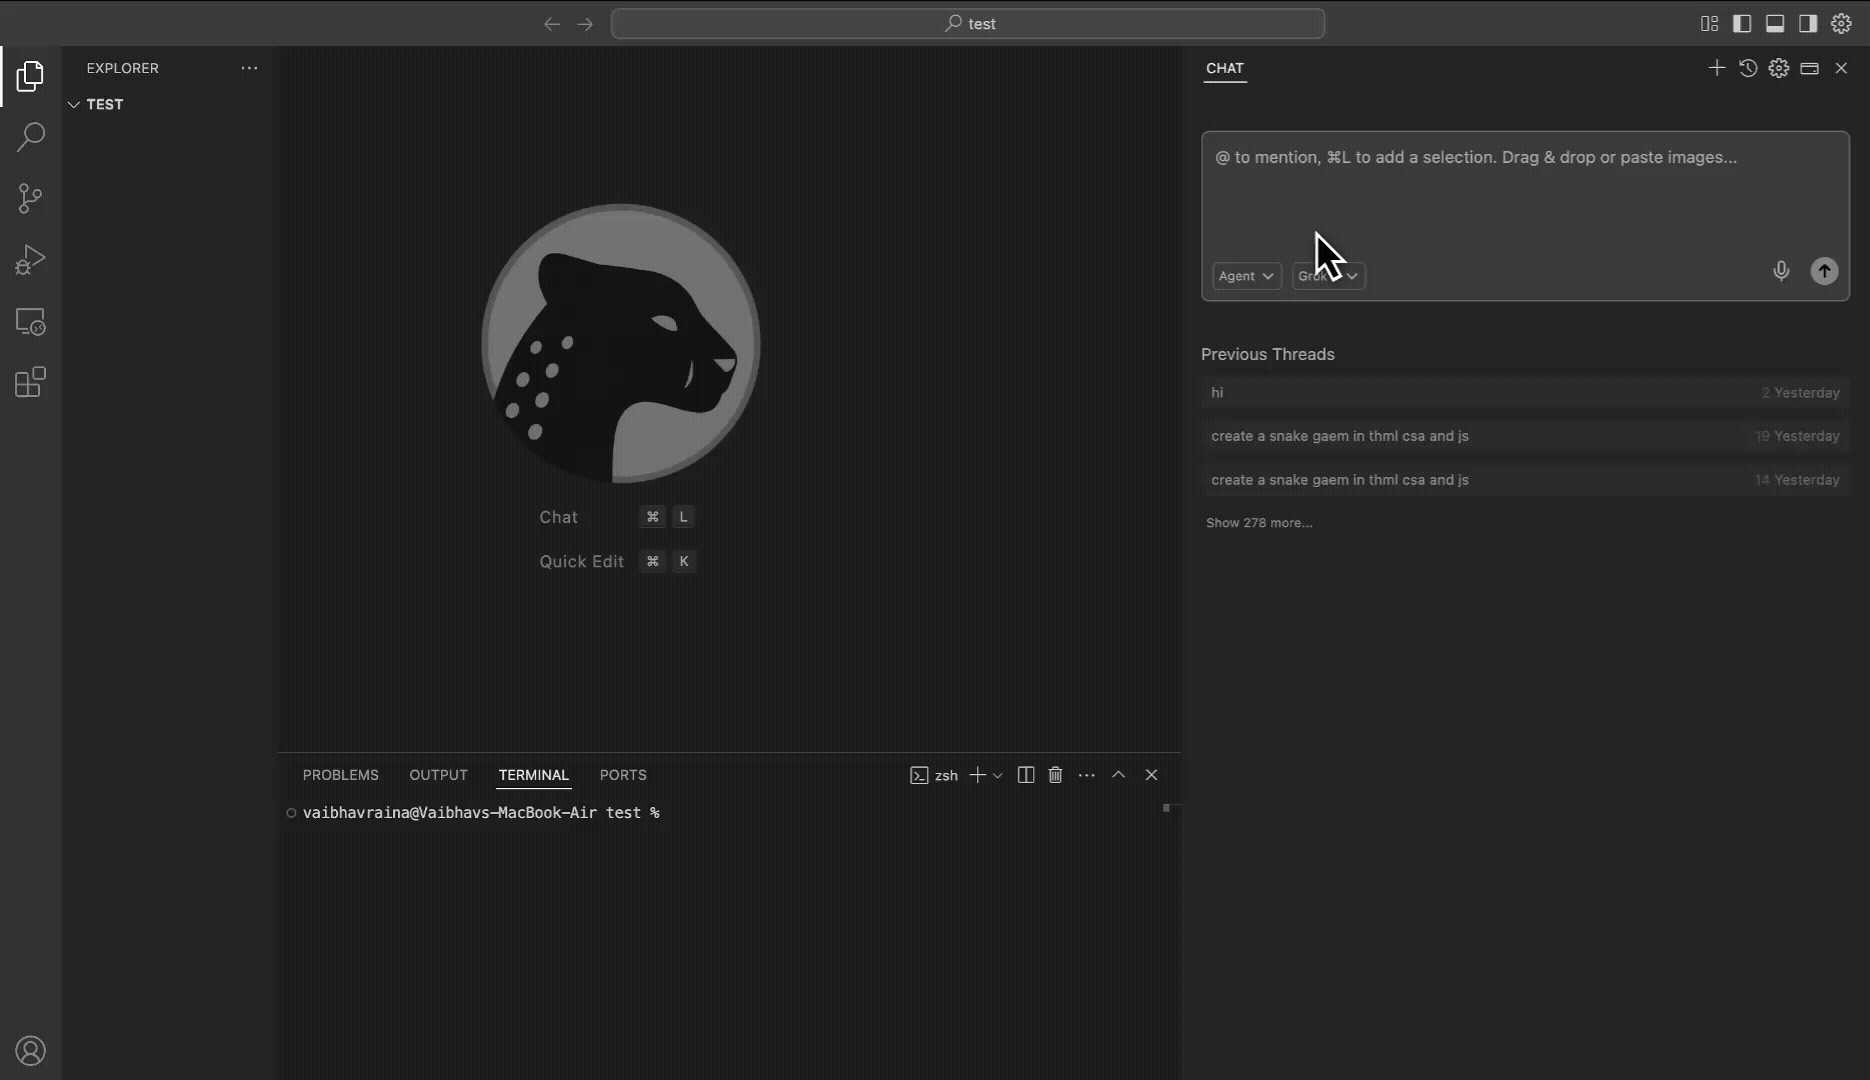Open the Extensions panel icon
Viewport: 1870px width, 1080px height.
[30, 383]
